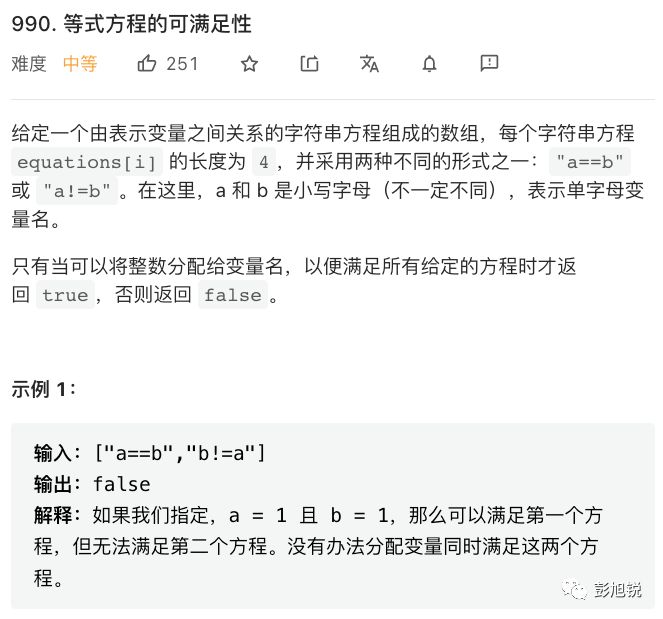Click the share icon
This screenshot has height=619, width=663.
pyautogui.click(x=309, y=64)
